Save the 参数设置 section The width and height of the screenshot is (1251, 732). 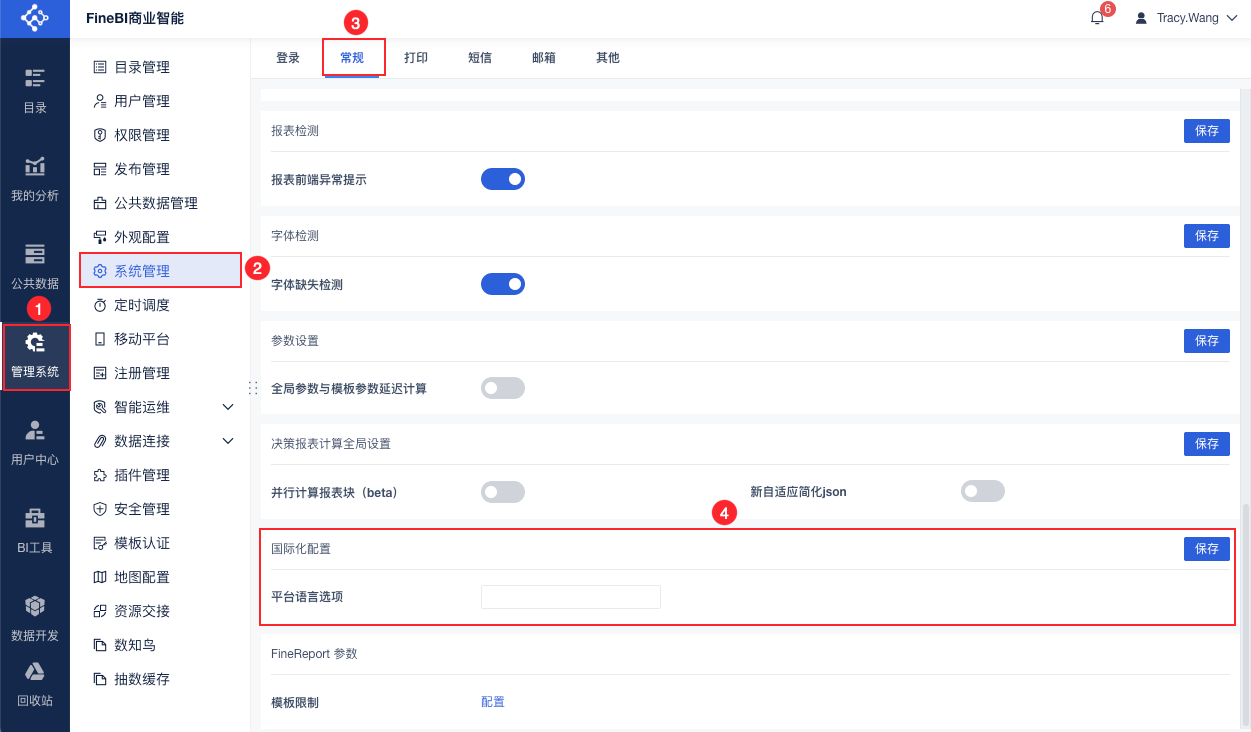(x=1207, y=341)
